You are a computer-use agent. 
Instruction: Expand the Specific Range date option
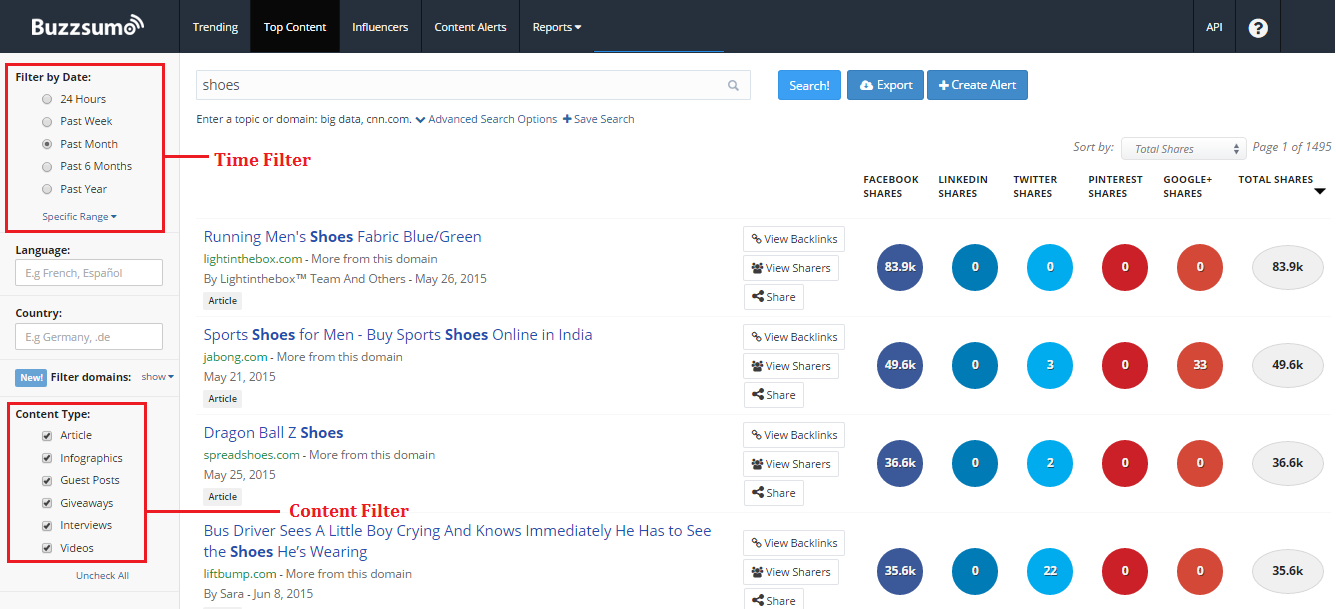pos(79,217)
